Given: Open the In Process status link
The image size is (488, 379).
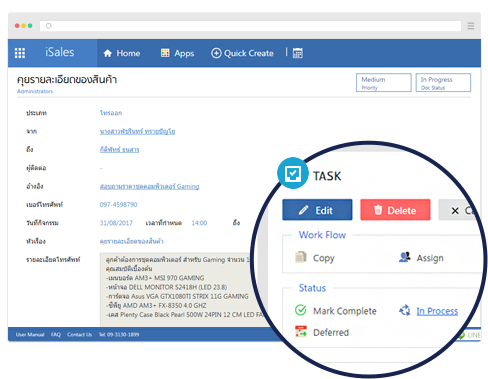Looking at the screenshot, I should coord(437,311).
